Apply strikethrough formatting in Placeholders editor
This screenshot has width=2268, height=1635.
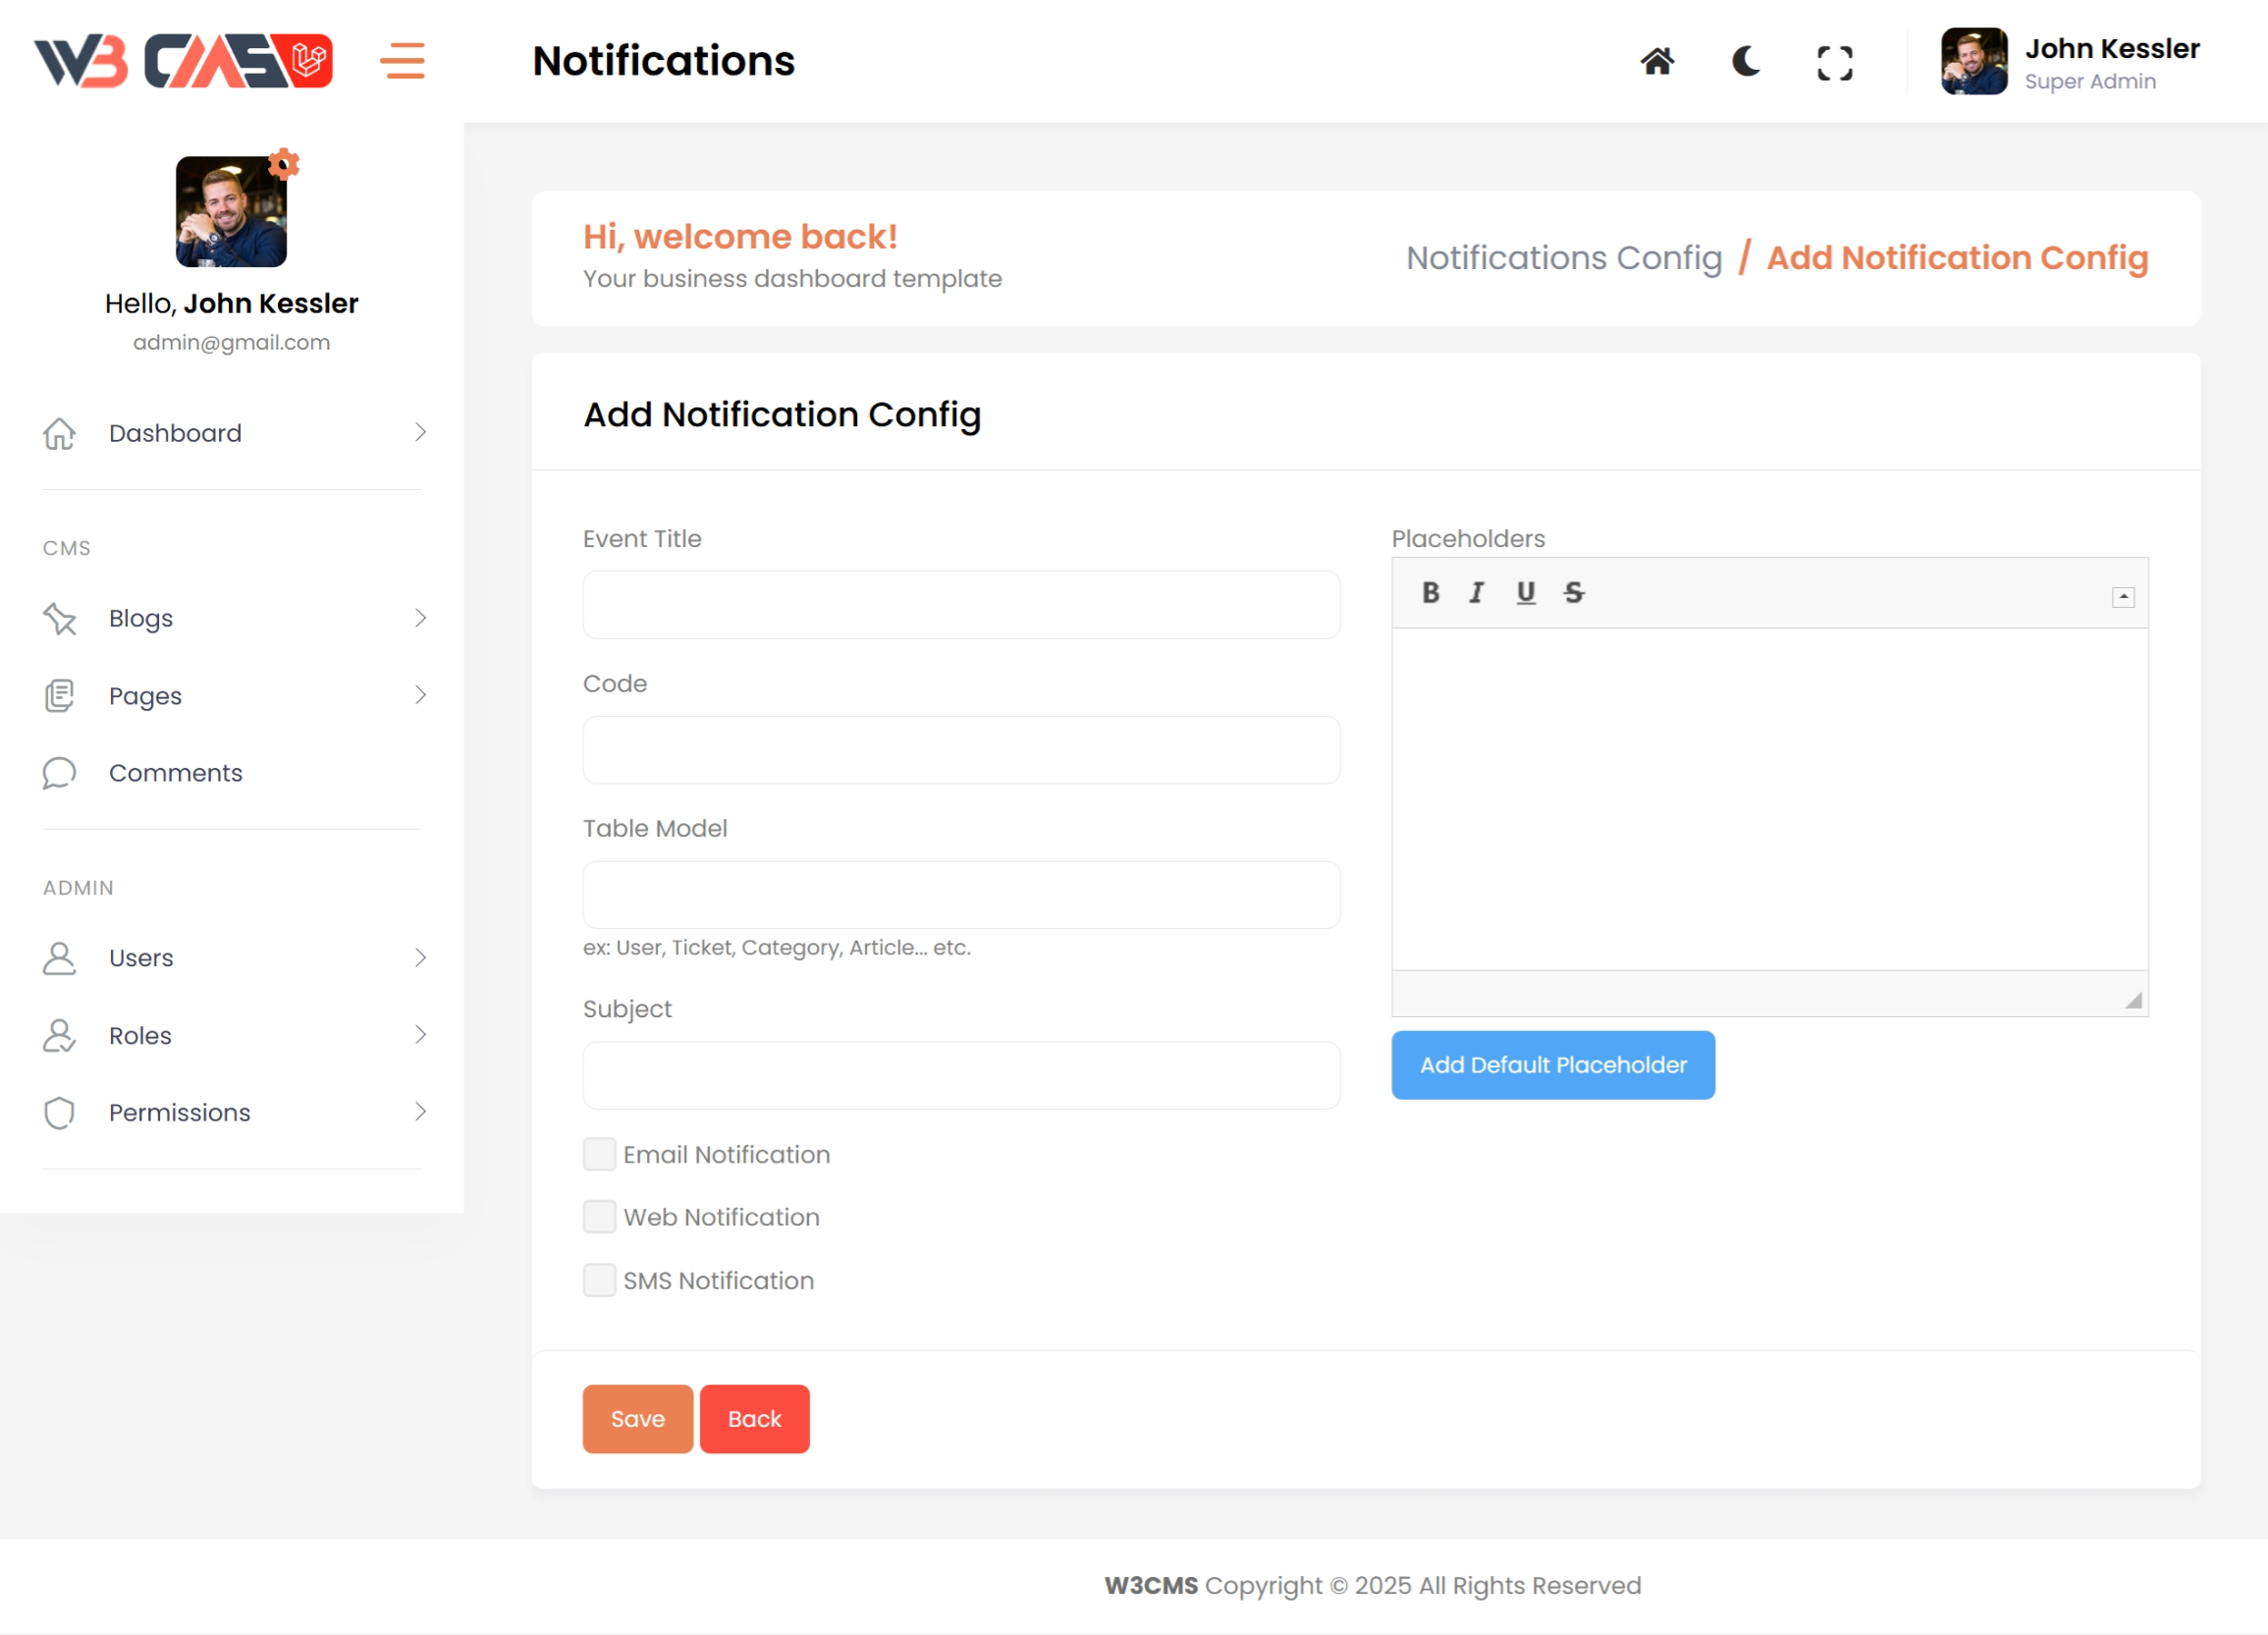pos(1573,593)
